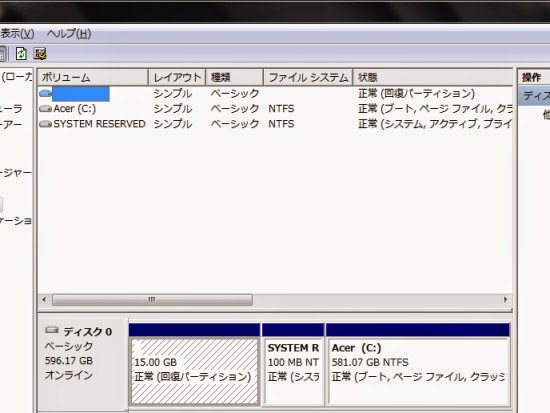Screen dimensions: 550x413
Task: Open the settings toolbar icon beside refresh
Action: (x=40, y=54)
